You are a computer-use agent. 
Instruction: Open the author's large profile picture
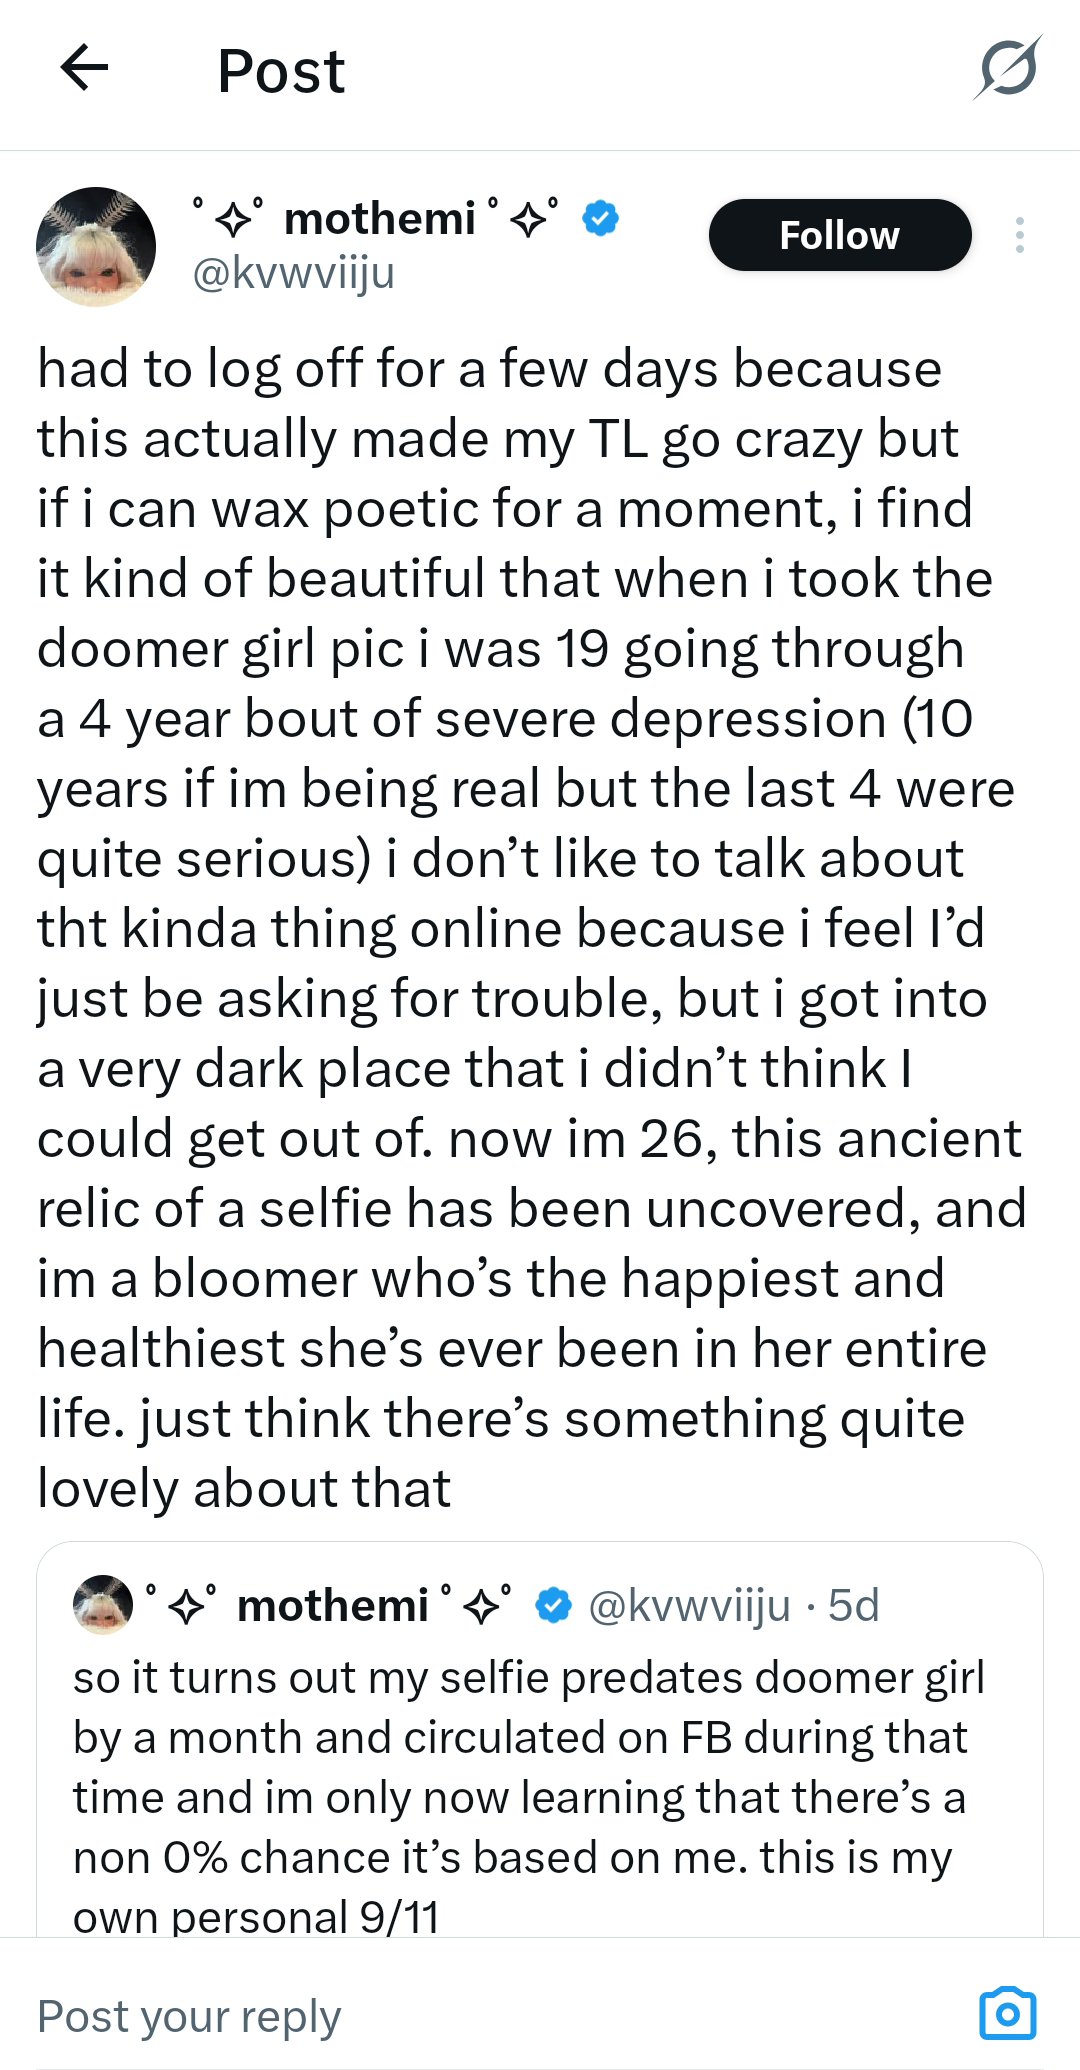96,246
